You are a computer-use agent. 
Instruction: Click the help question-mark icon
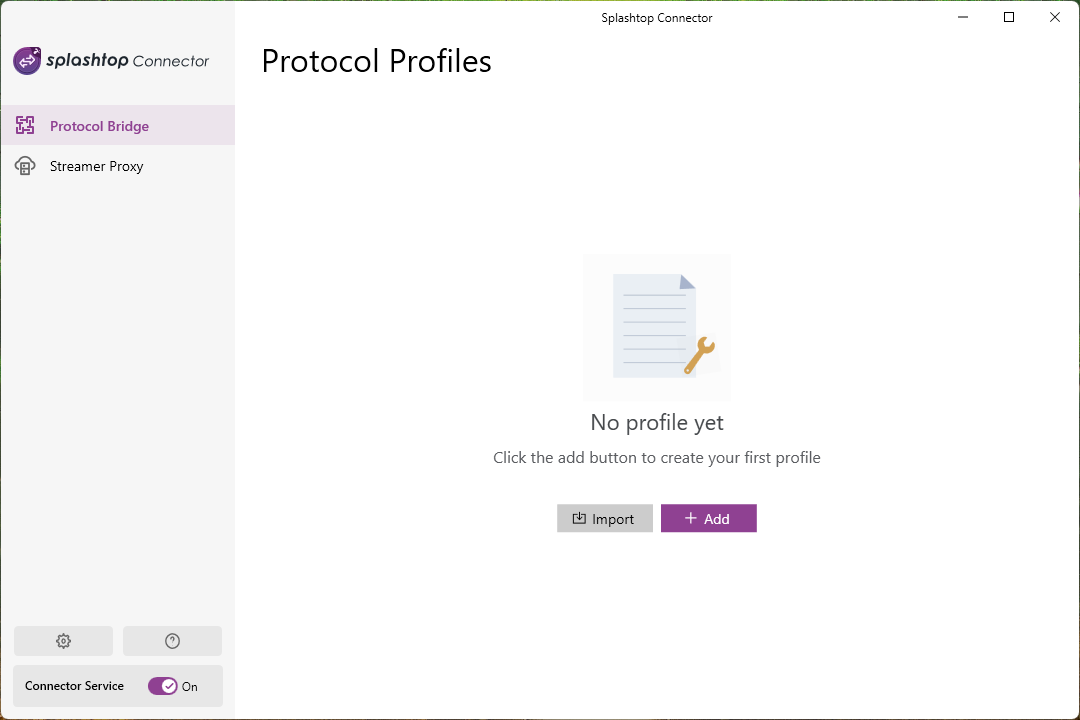coord(172,640)
